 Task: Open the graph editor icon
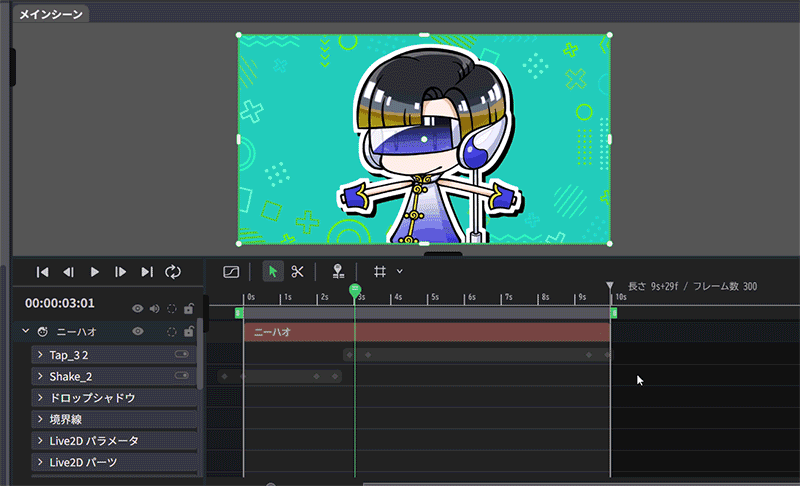point(231,272)
